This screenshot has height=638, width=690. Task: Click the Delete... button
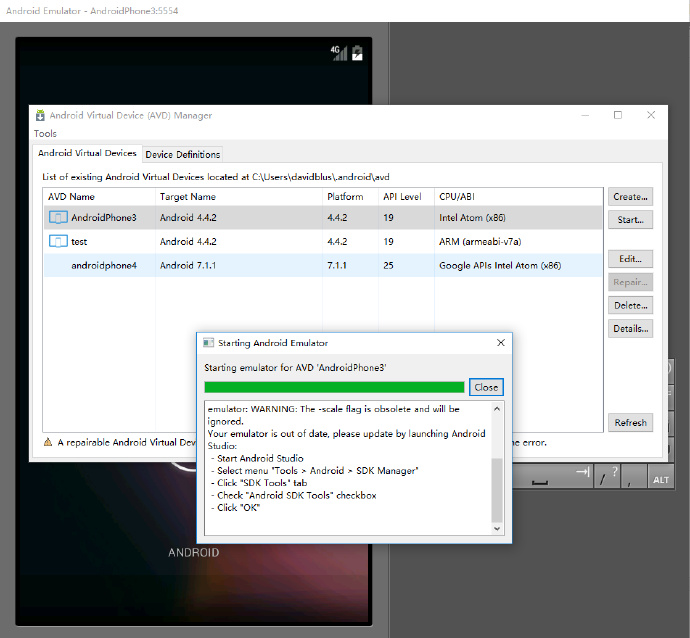click(x=630, y=305)
